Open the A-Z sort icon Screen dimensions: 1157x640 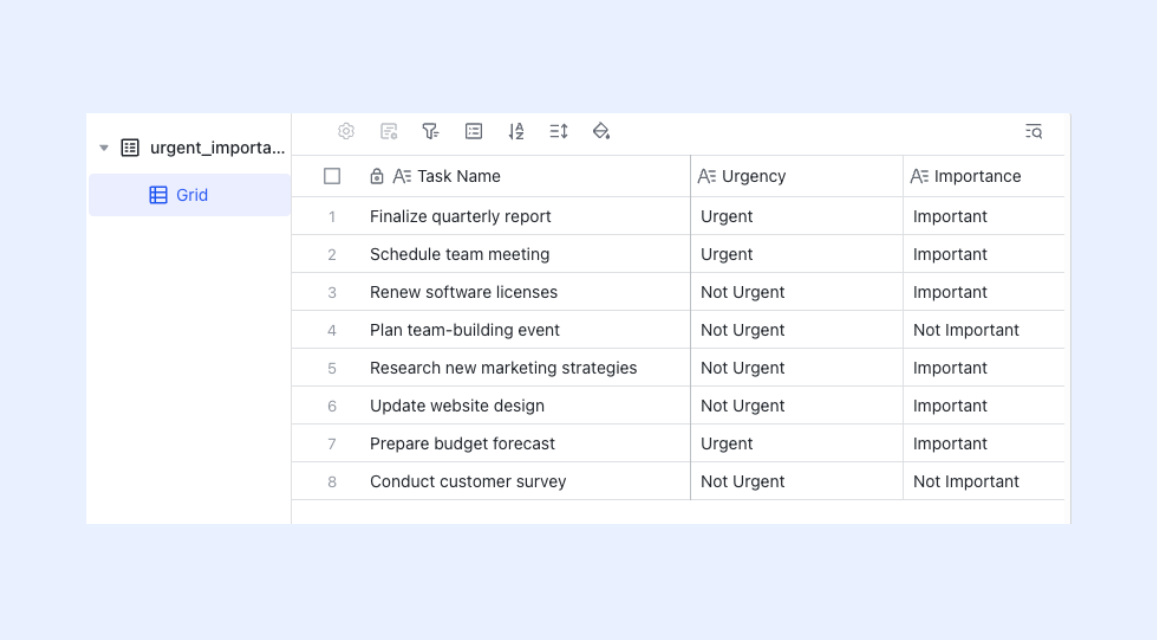(517, 131)
